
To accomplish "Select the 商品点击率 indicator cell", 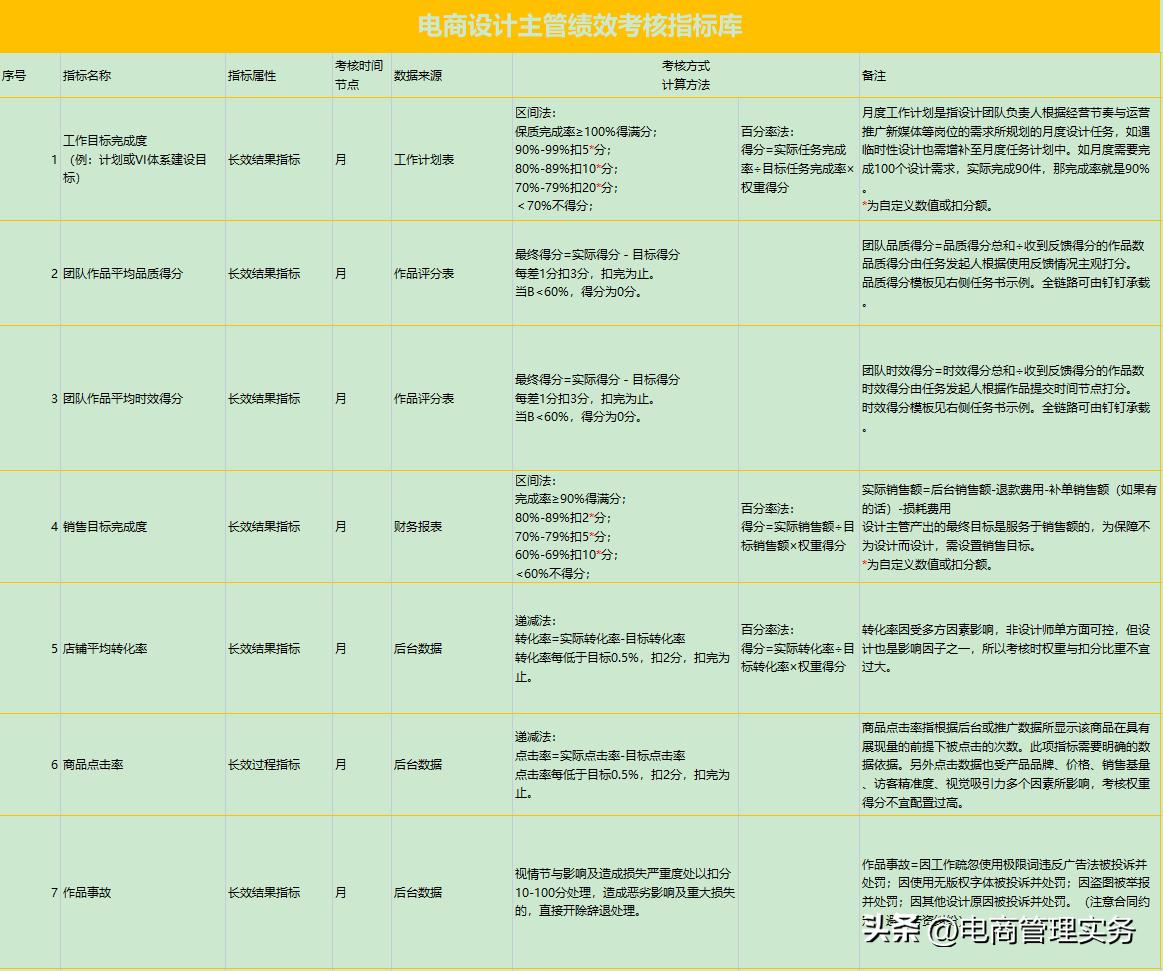I will [x=94, y=762].
